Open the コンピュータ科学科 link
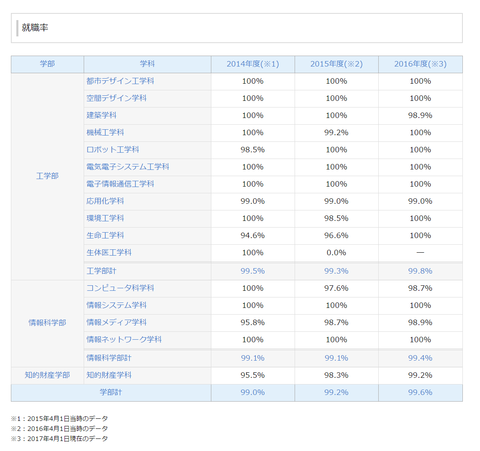Screen dimensions: 480x451 120,288
